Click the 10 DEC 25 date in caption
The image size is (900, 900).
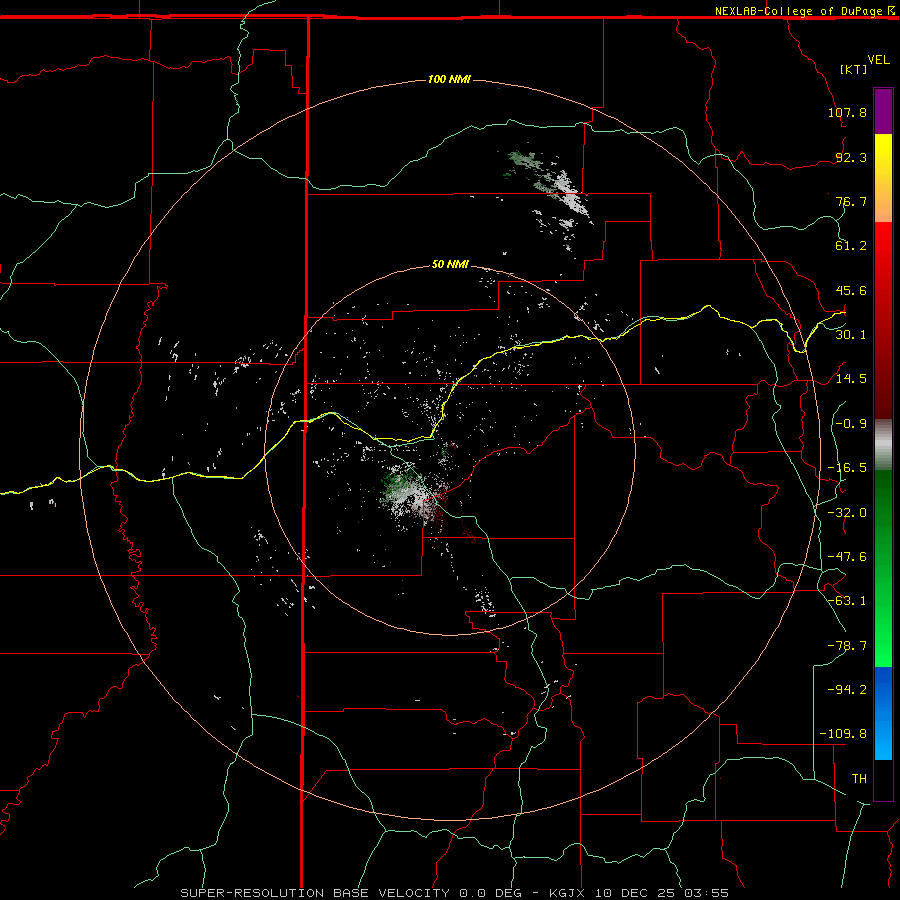[x=637, y=893]
